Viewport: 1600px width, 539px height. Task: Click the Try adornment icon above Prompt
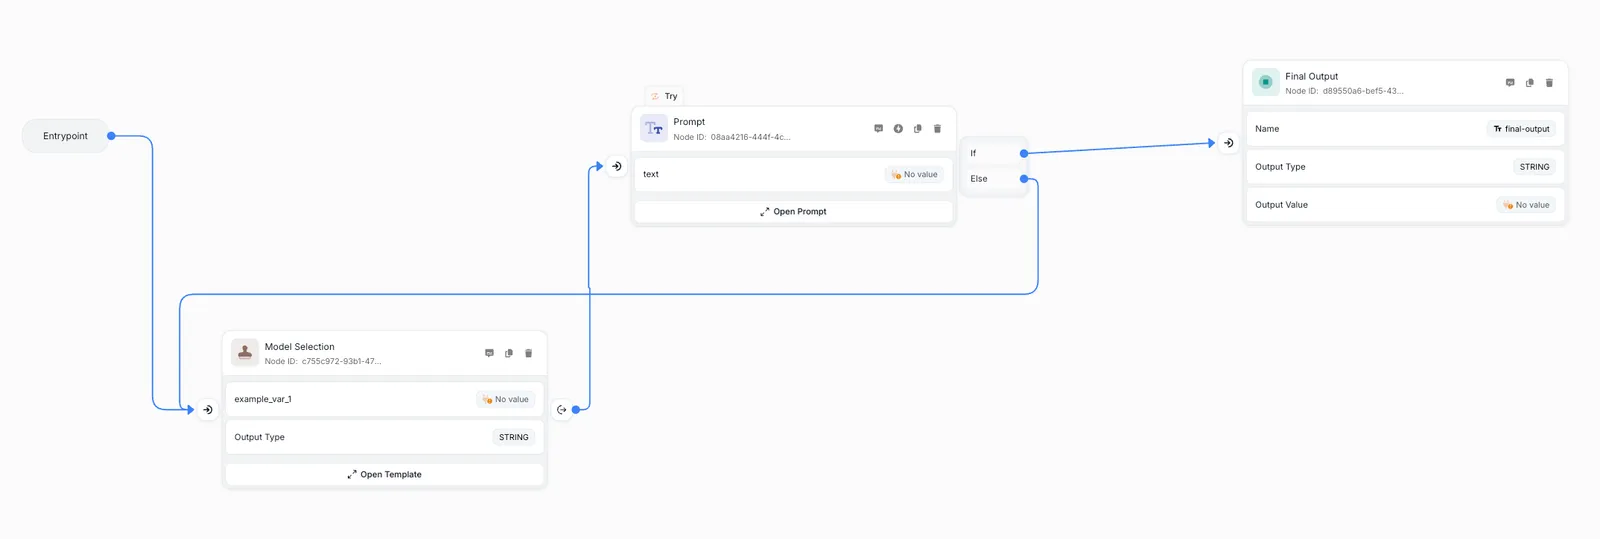[655, 96]
